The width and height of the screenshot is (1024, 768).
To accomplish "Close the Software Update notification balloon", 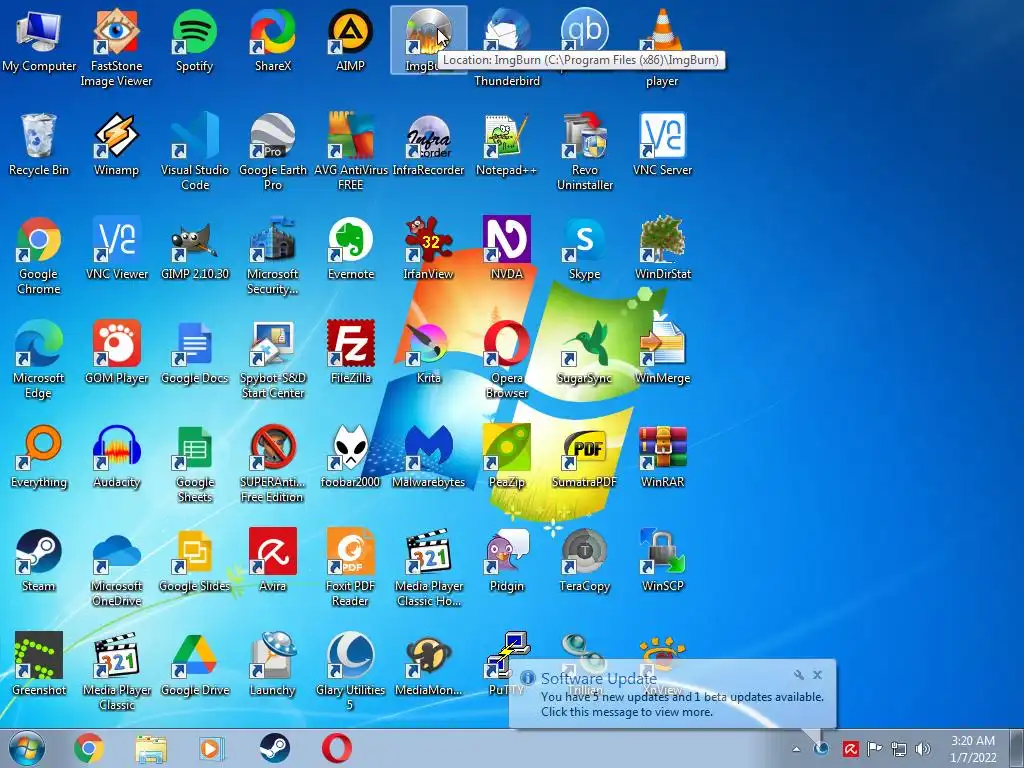I will point(818,675).
